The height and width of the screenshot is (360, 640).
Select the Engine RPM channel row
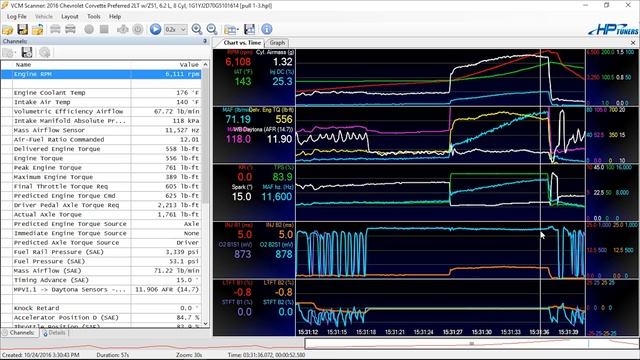coord(101,74)
